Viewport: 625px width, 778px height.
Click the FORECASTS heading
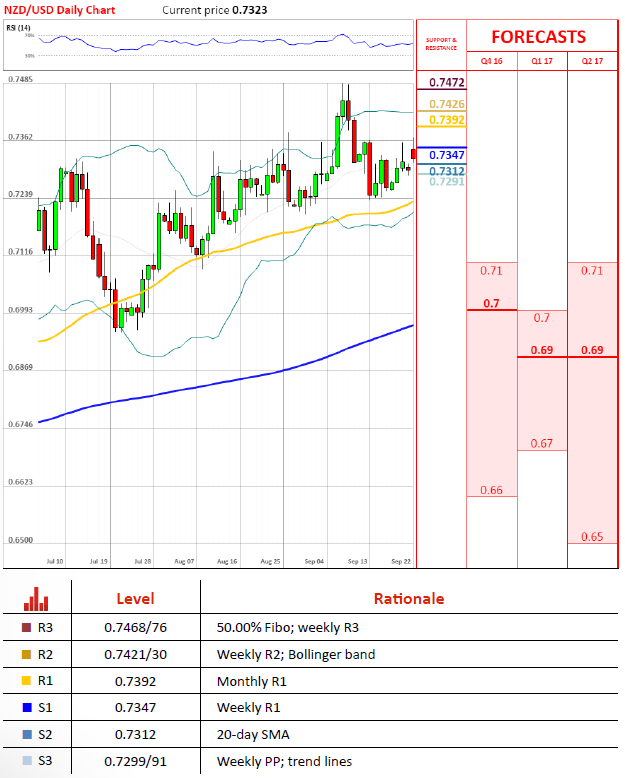(x=539, y=37)
